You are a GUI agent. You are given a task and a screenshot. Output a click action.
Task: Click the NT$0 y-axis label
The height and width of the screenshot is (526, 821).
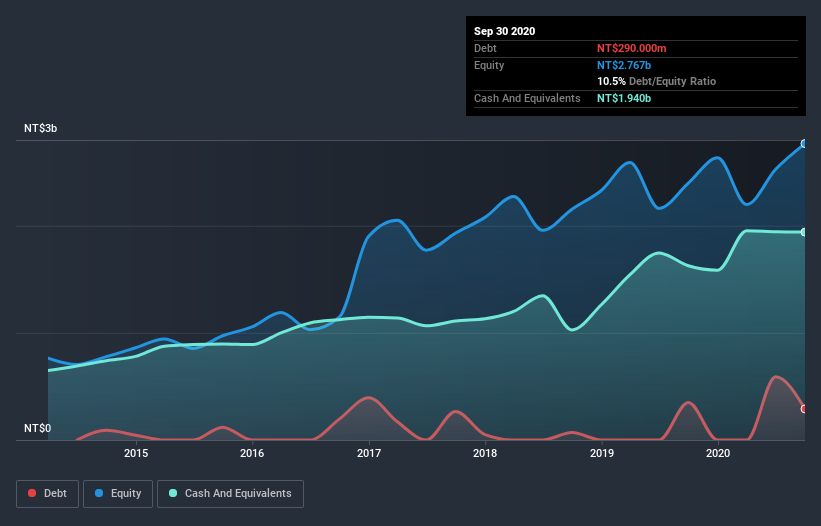point(38,428)
